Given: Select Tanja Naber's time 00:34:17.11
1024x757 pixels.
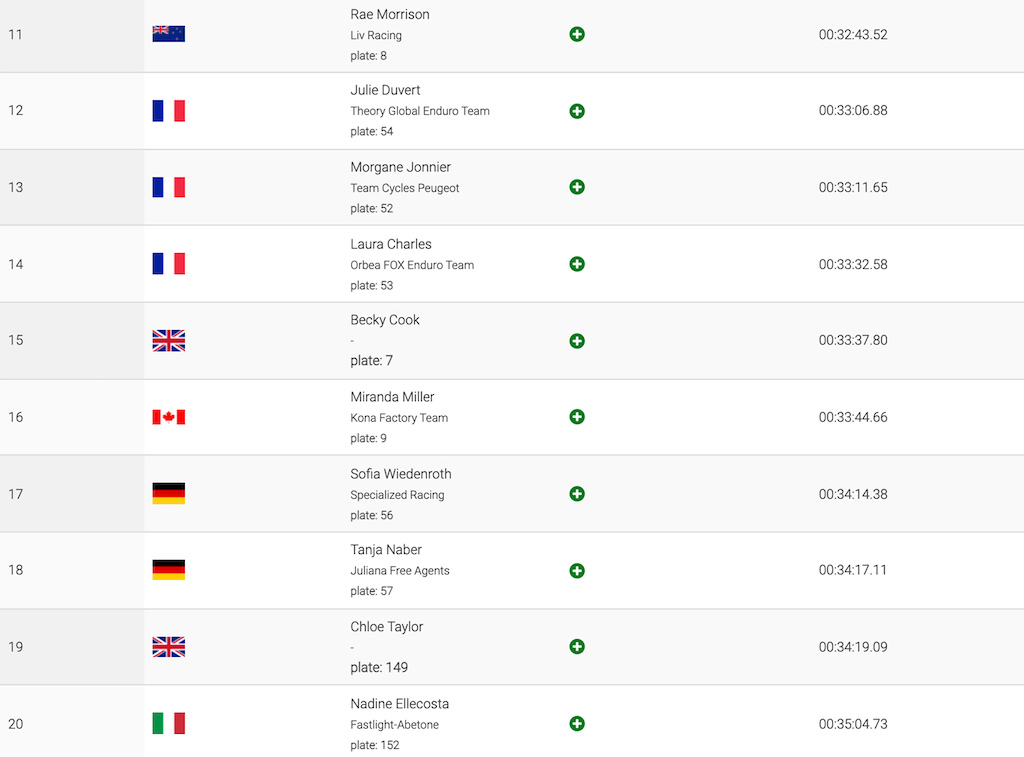Looking at the screenshot, I should pos(853,570).
